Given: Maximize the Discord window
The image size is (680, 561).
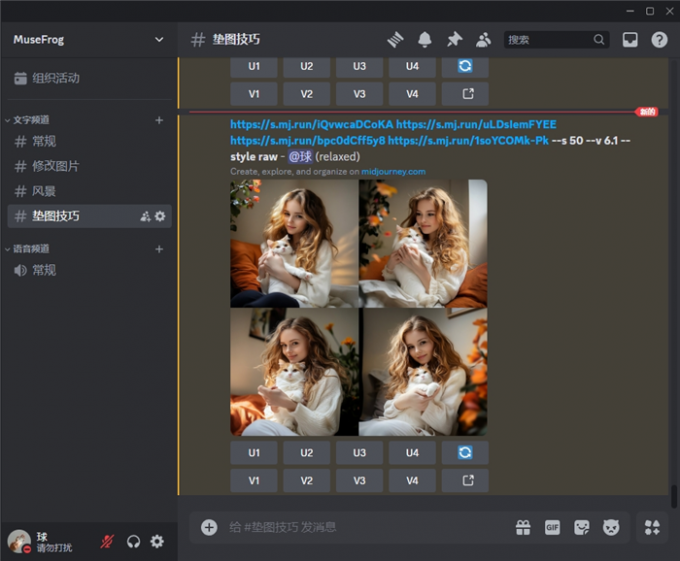Looking at the screenshot, I should 650,11.
